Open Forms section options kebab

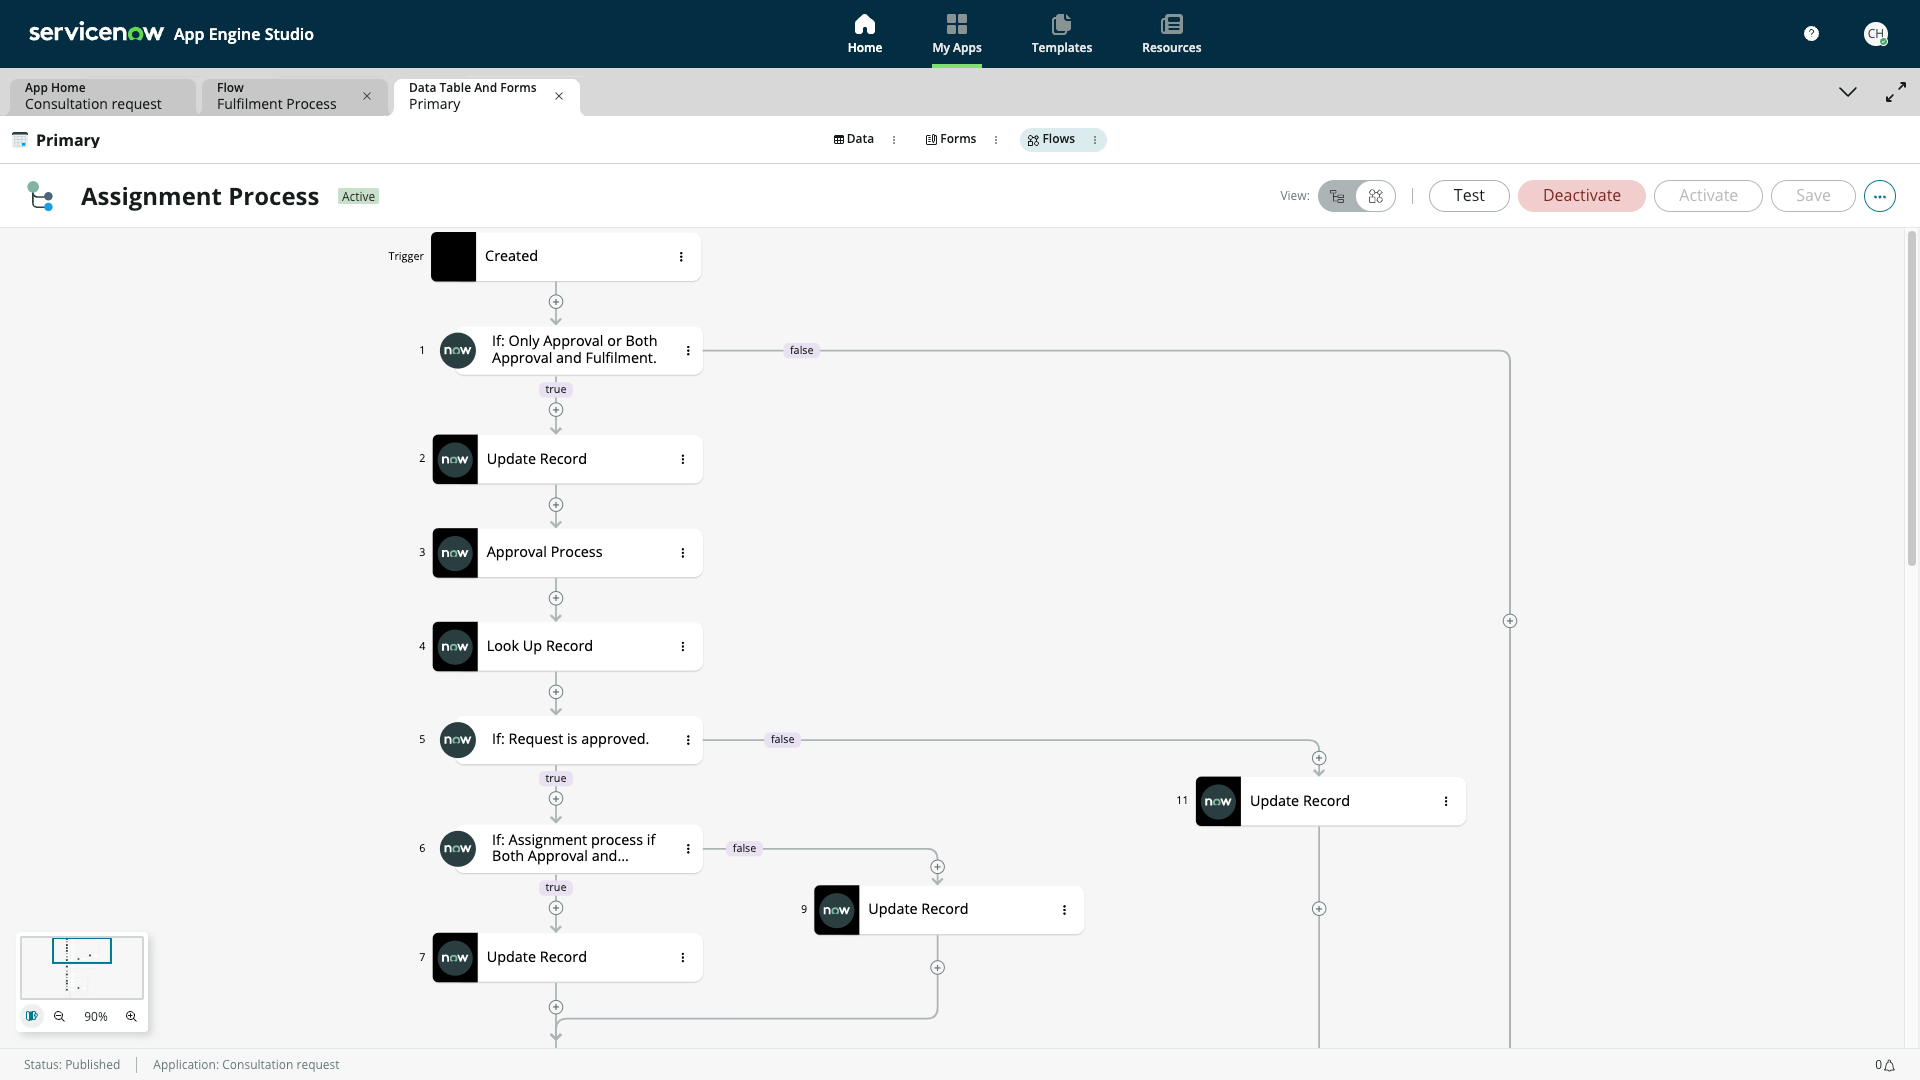[x=996, y=140]
